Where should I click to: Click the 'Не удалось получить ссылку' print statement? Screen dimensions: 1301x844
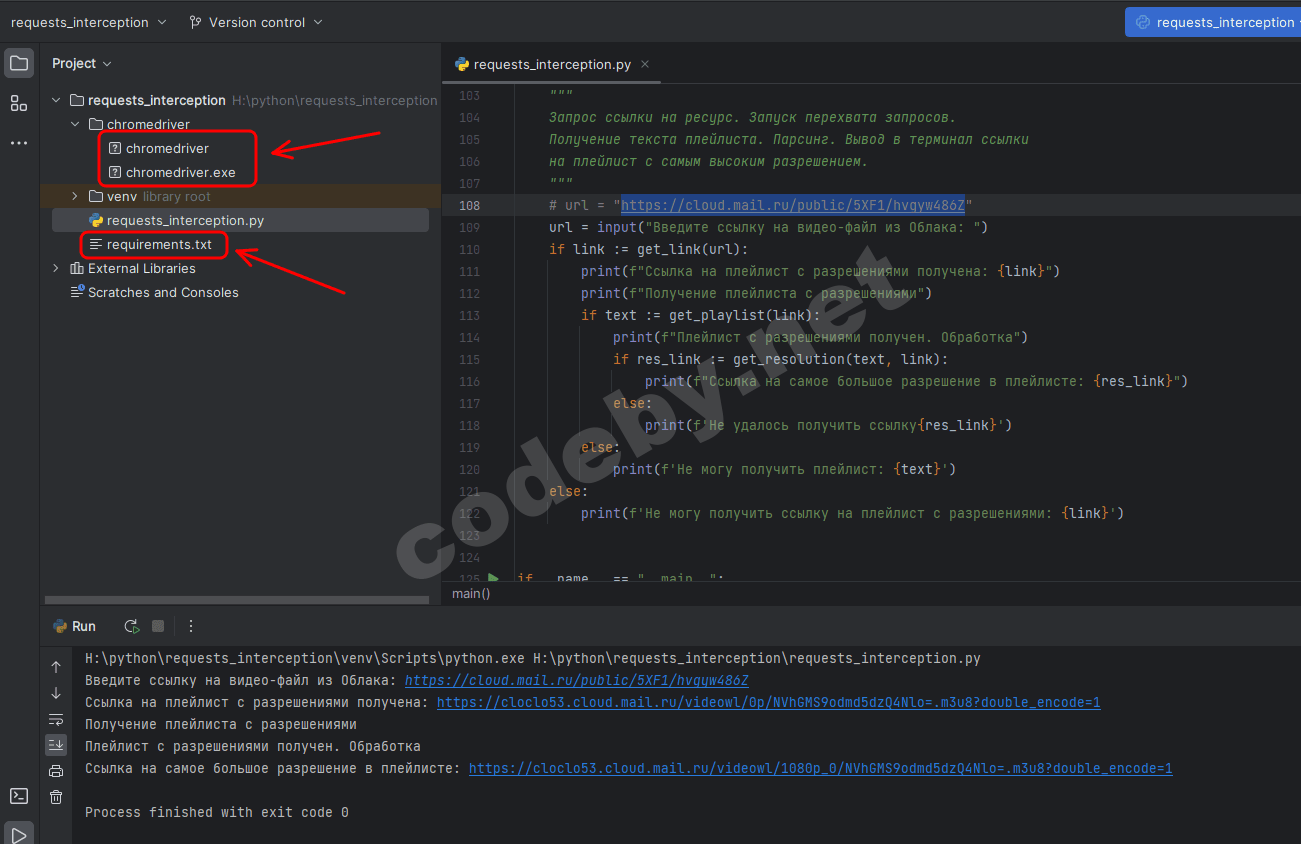coord(829,425)
